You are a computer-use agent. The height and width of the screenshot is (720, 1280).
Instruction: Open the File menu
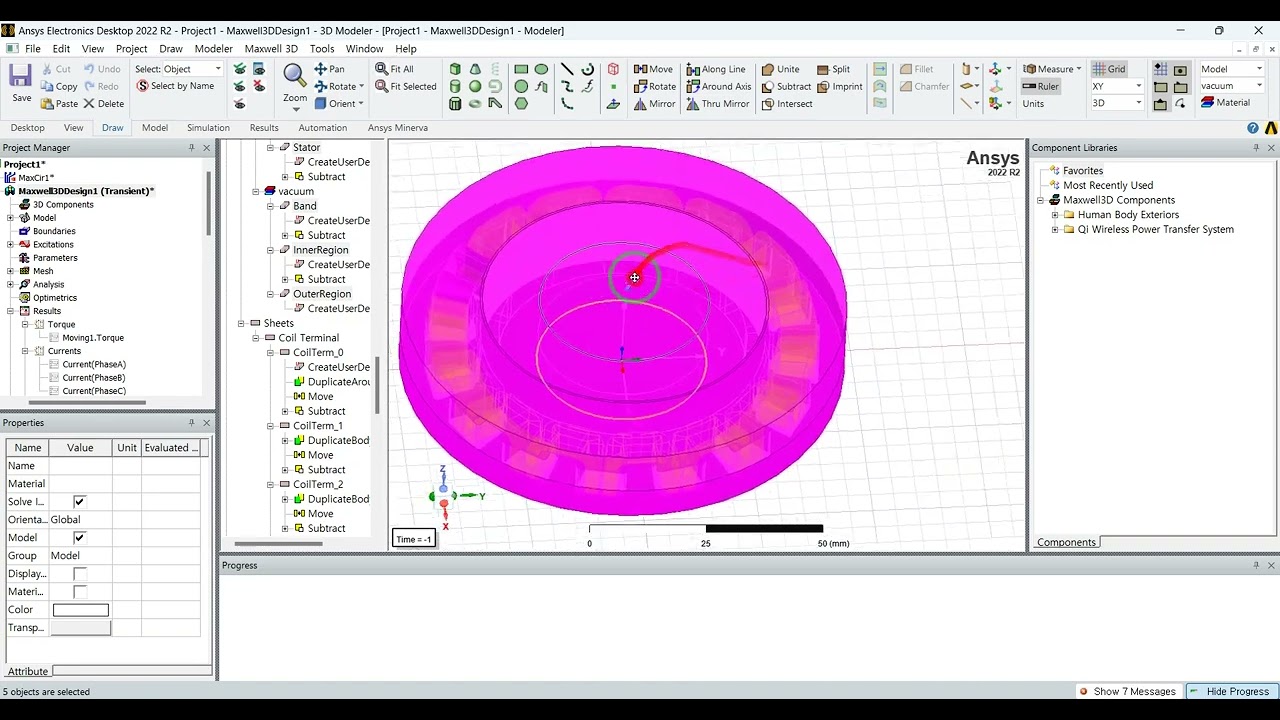(33, 48)
